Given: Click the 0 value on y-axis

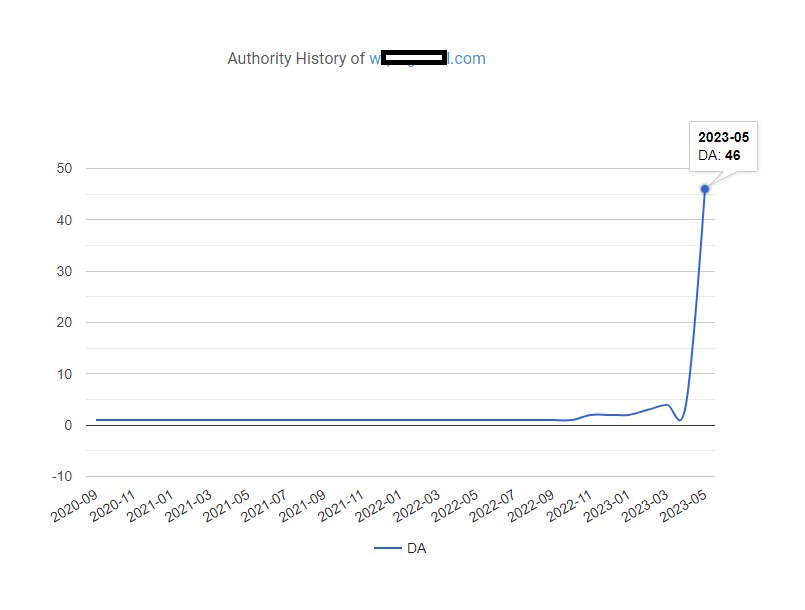Looking at the screenshot, I should [69, 425].
